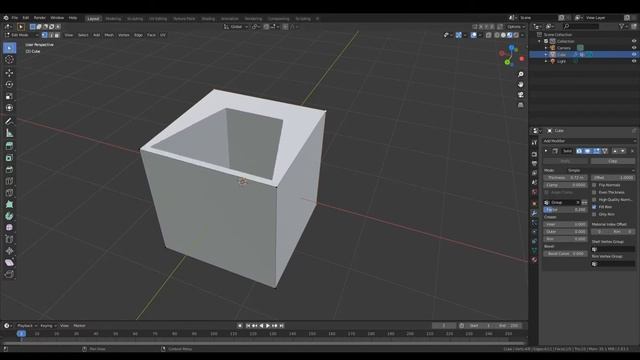
Task: Hide the Cube object in outliner
Action: [634, 54]
